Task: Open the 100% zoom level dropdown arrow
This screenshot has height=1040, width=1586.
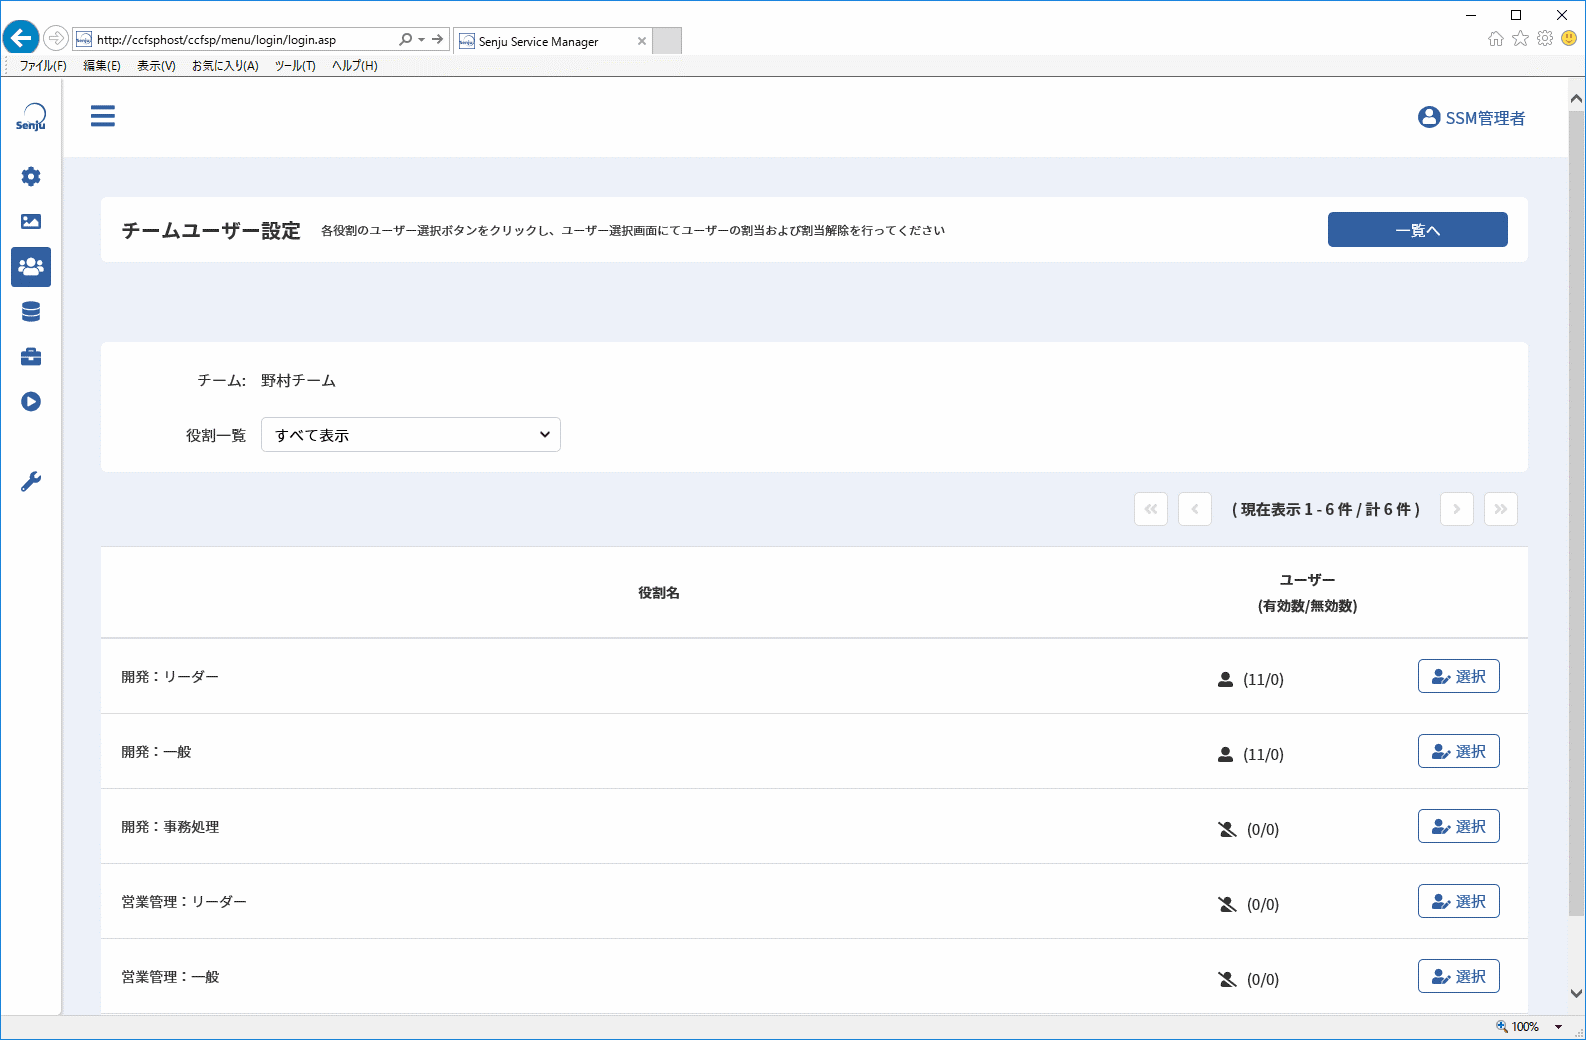Action: click(x=1558, y=1027)
